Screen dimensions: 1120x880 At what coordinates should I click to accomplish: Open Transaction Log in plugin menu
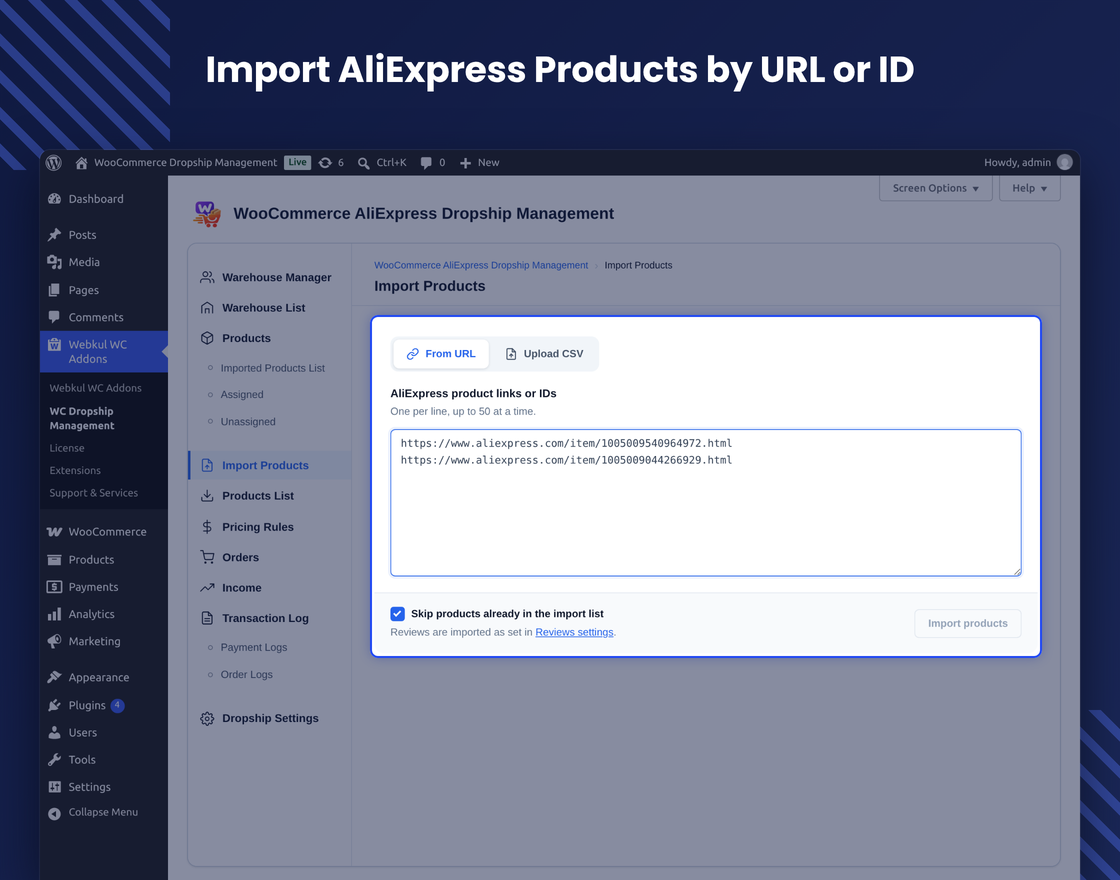coord(265,619)
